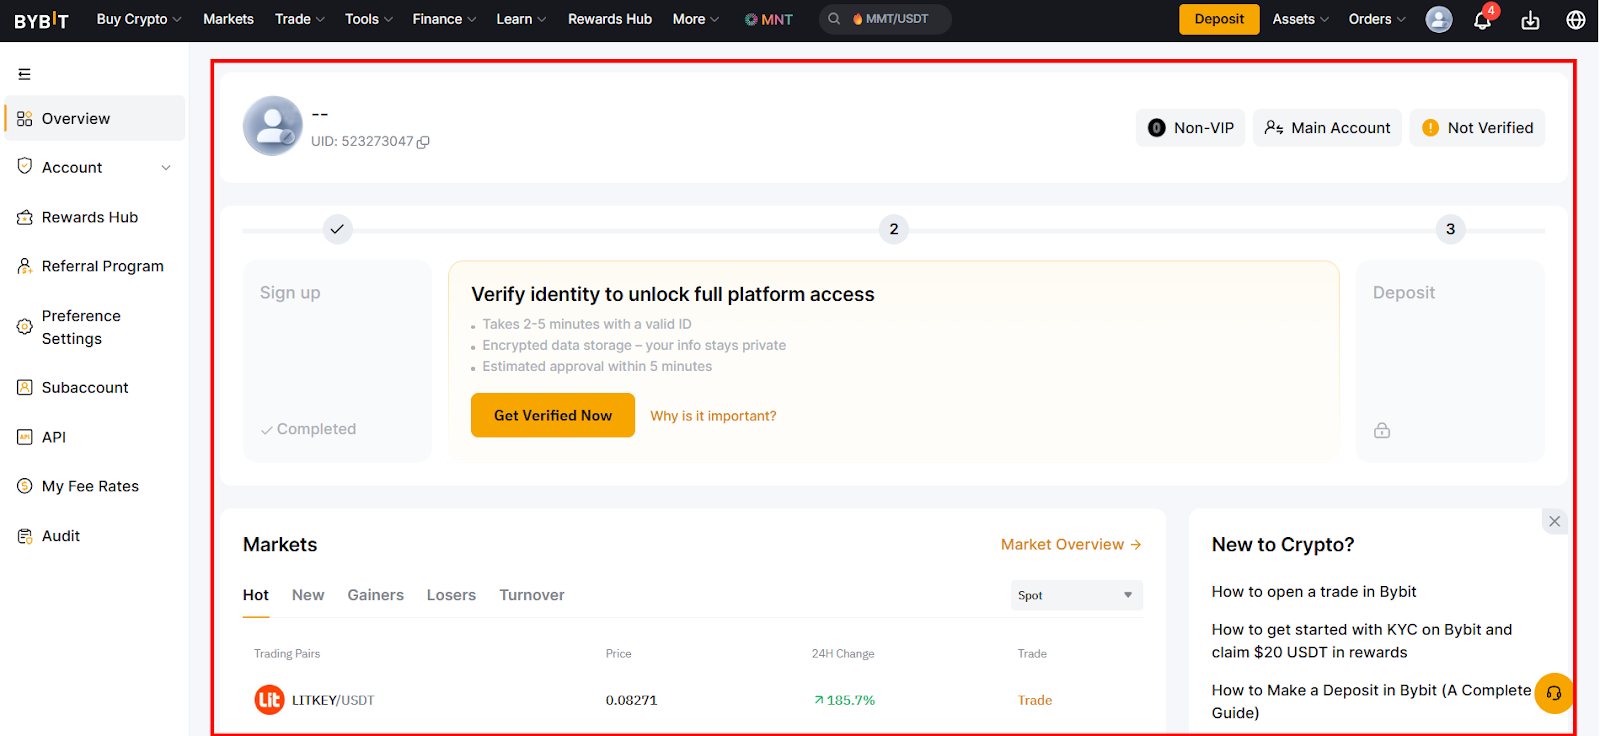Copy the UID with the copy icon
This screenshot has height=736, width=1600.
click(x=424, y=142)
